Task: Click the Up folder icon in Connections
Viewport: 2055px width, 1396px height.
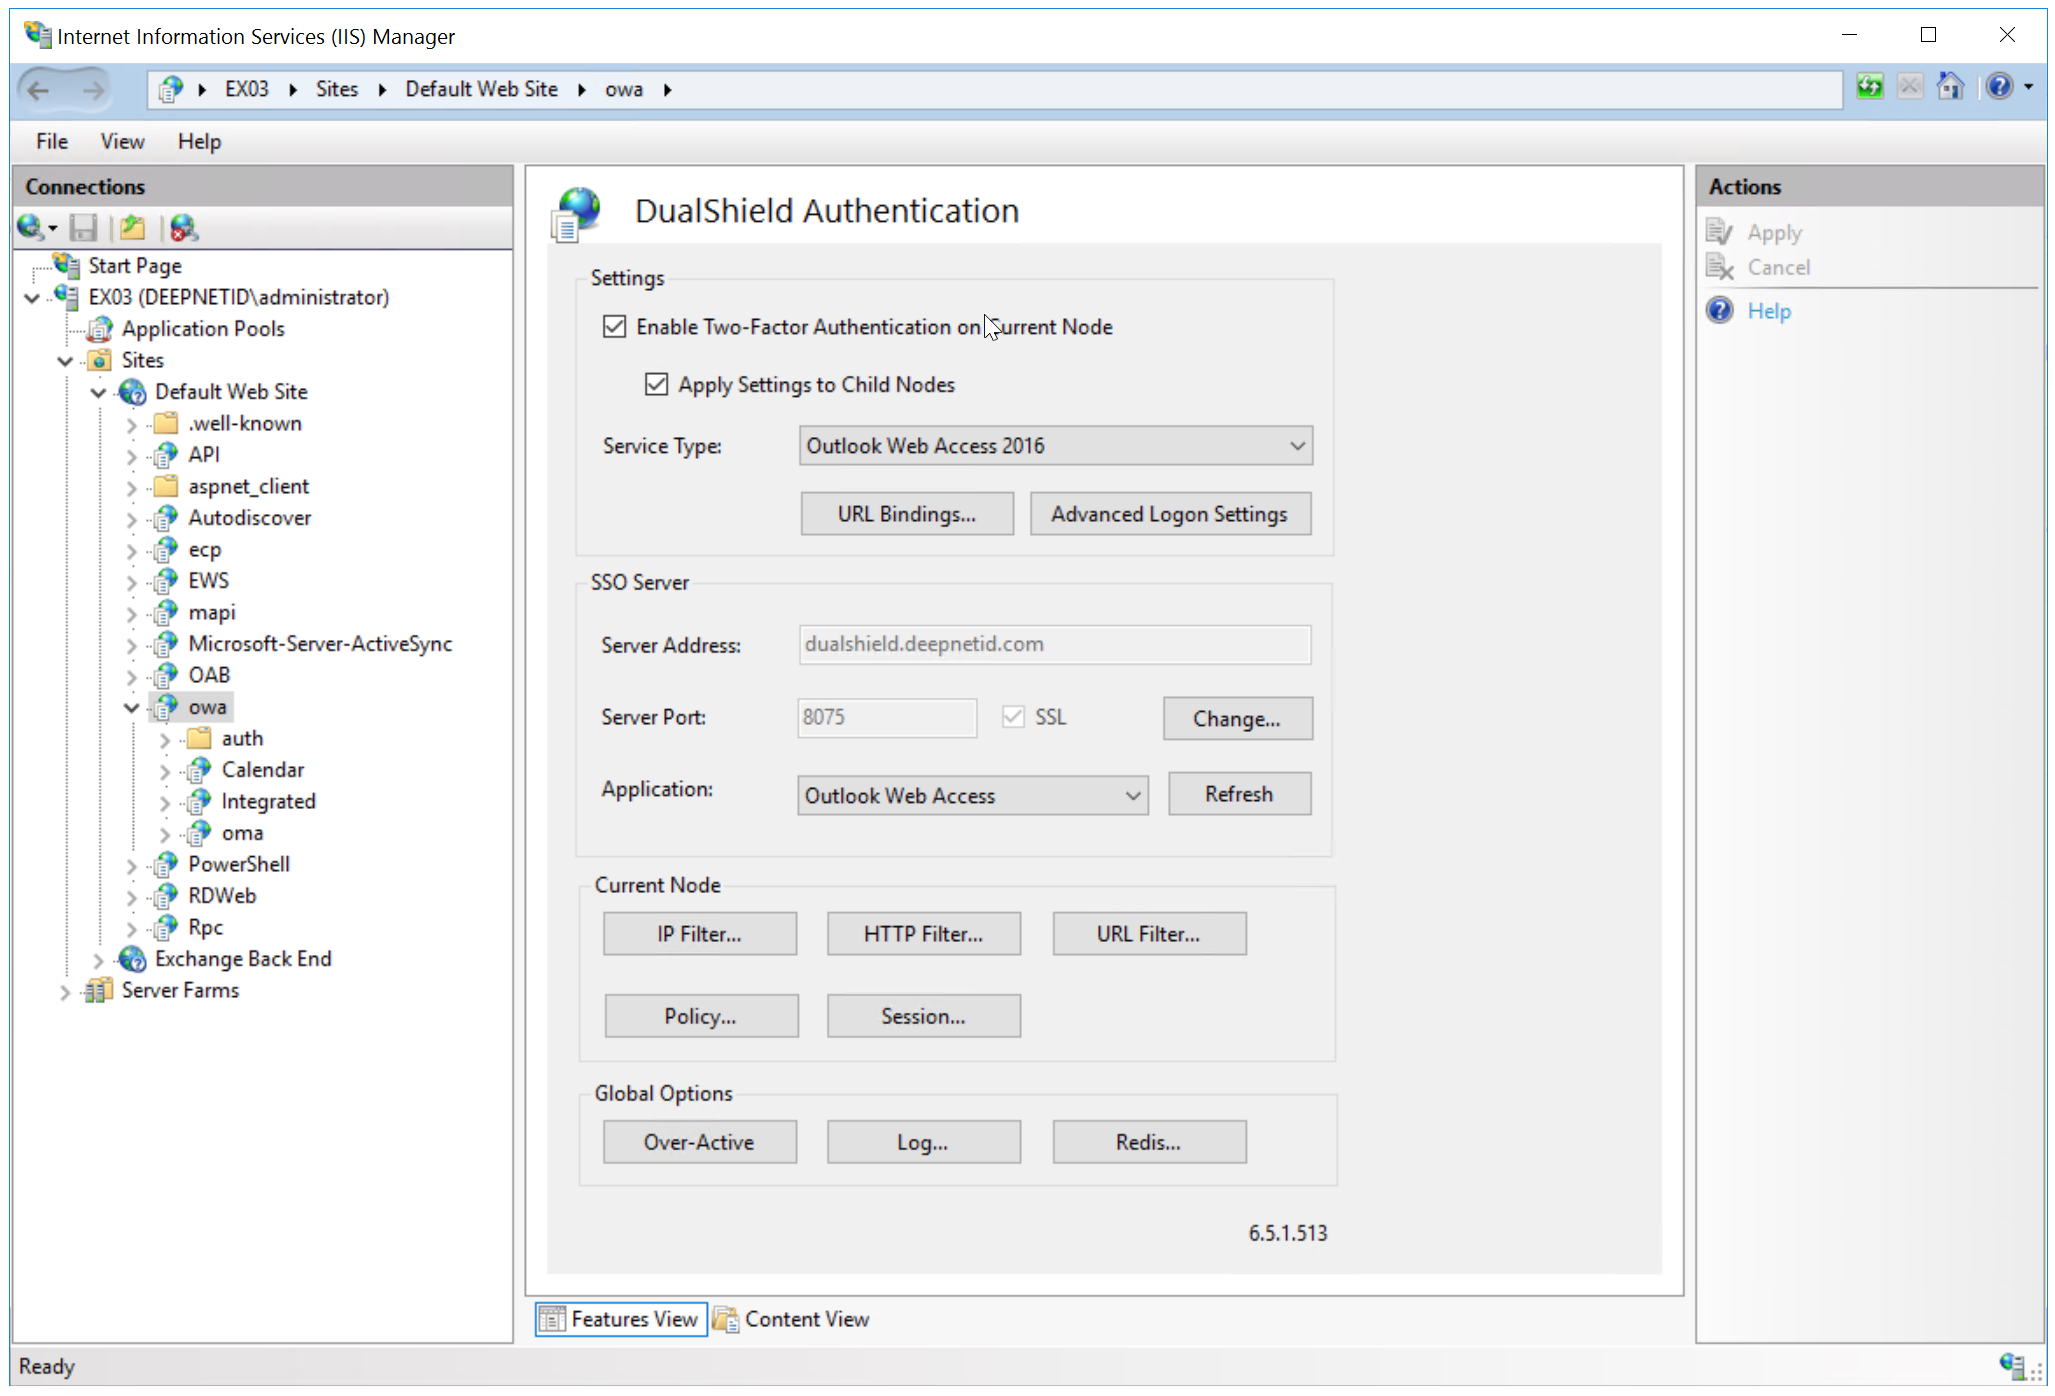Action: [132, 229]
